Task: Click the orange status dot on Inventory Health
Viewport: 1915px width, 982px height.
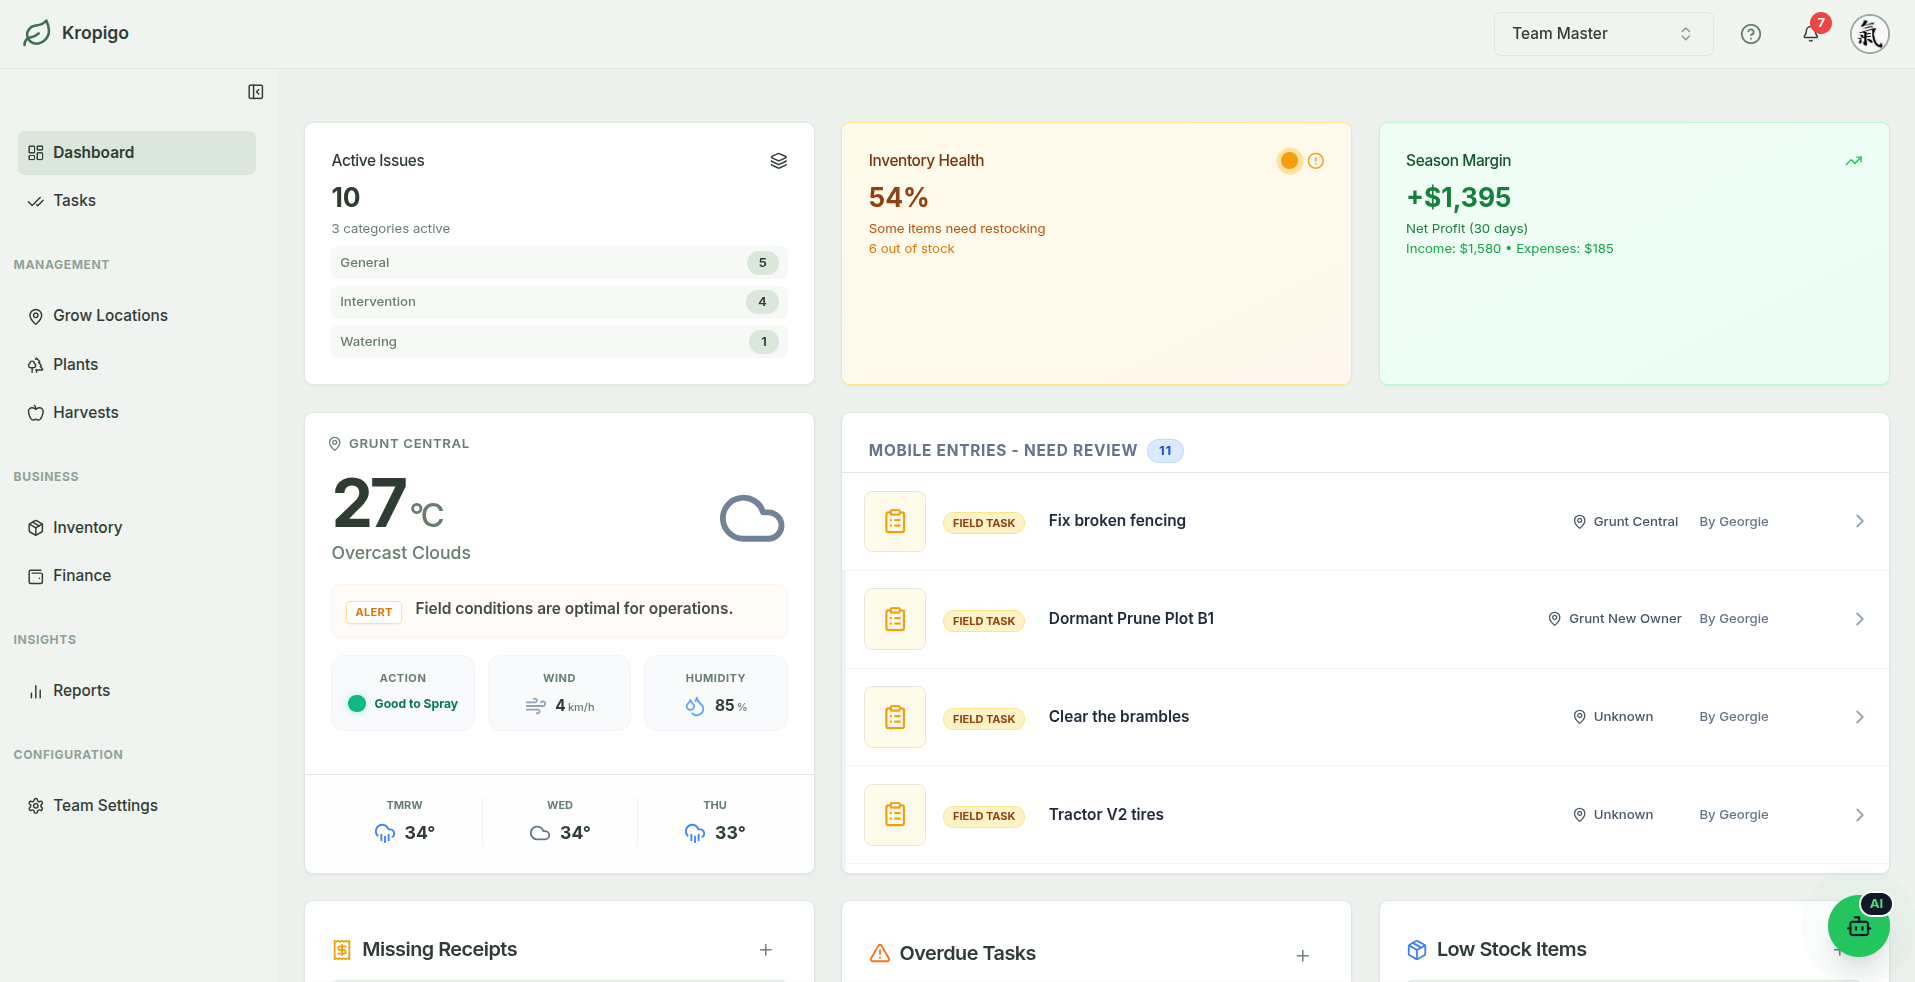Action: coord(1288,160)
